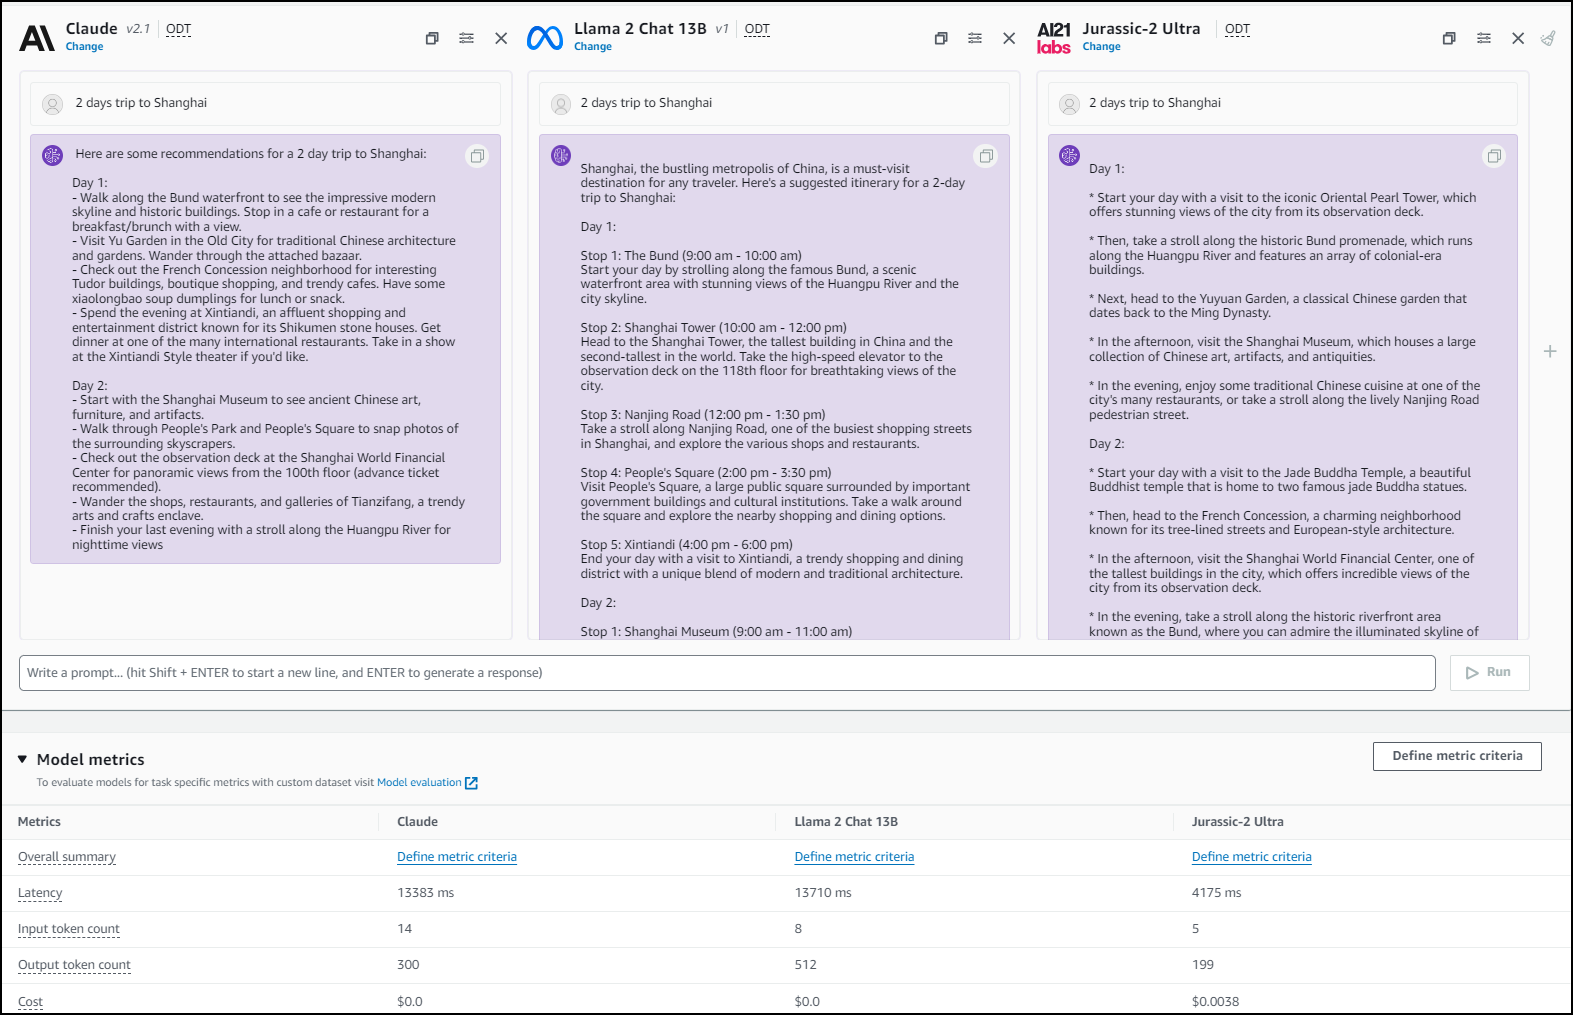Open inference settings sliders for Claude

click(466, 38)
